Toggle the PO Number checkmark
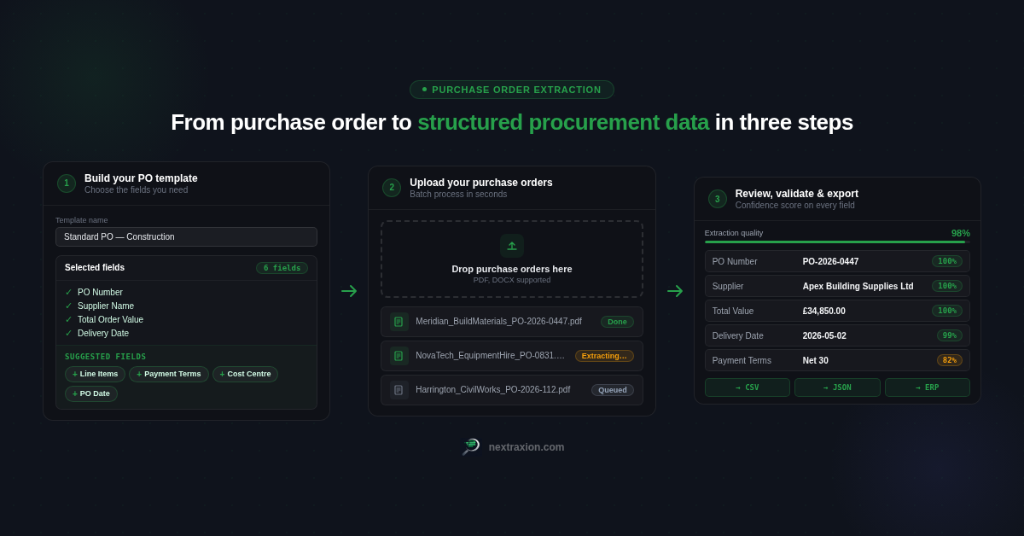The image size is (1024, 536). [69, 292]
